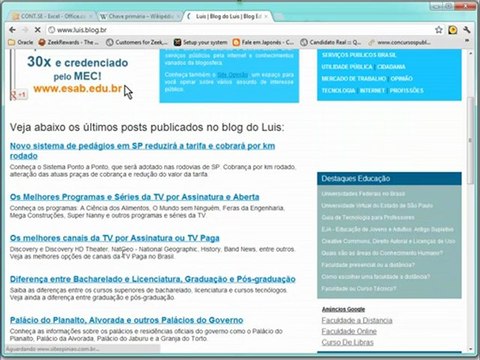Click the greyed forward navigation arrow
This screenshot has height=360, width=480.
coord(25,30)
